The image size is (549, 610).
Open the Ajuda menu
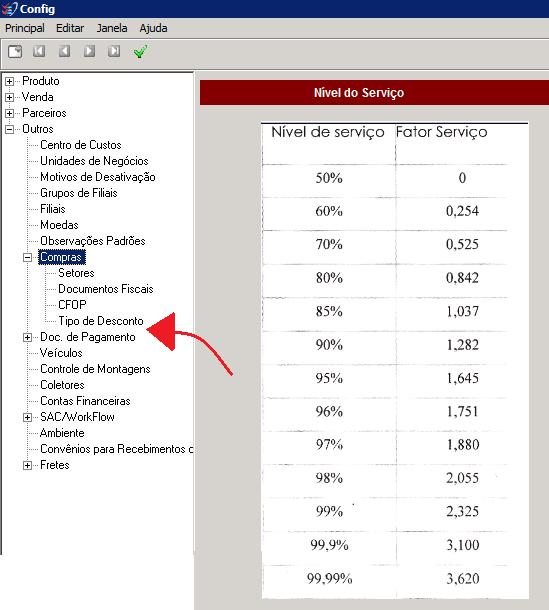coord(153,28)
